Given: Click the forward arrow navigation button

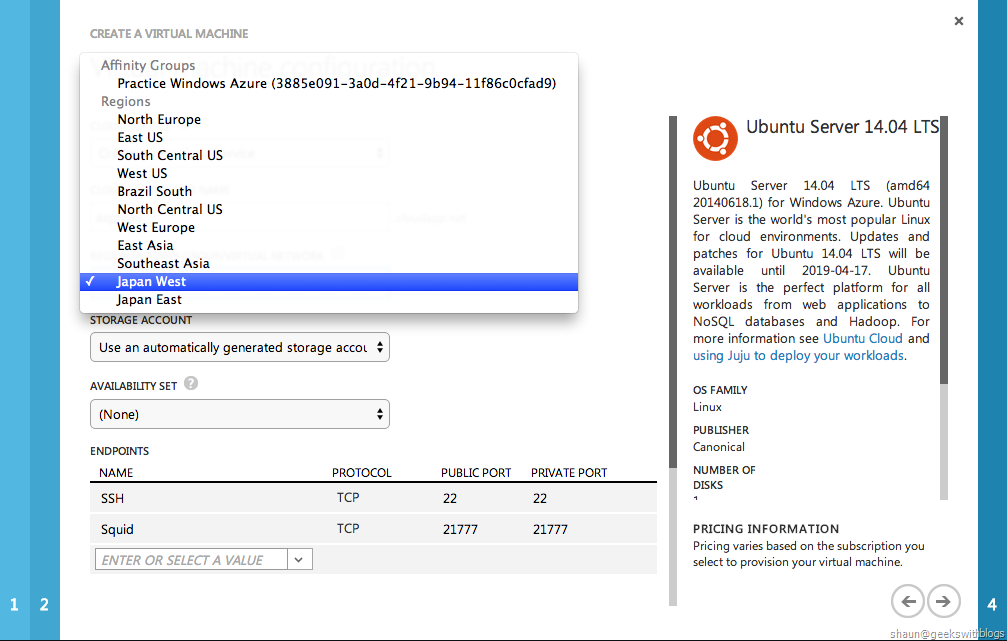Looking at the screenshot, I should pos(943,601).
